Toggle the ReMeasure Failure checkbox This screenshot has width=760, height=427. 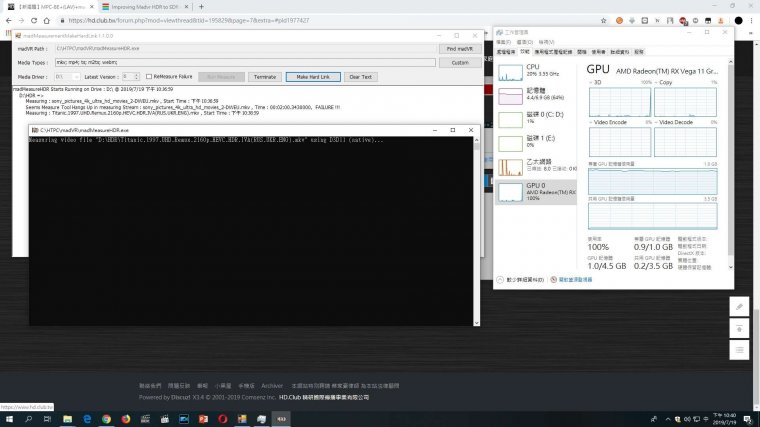[x=150, y=76]
